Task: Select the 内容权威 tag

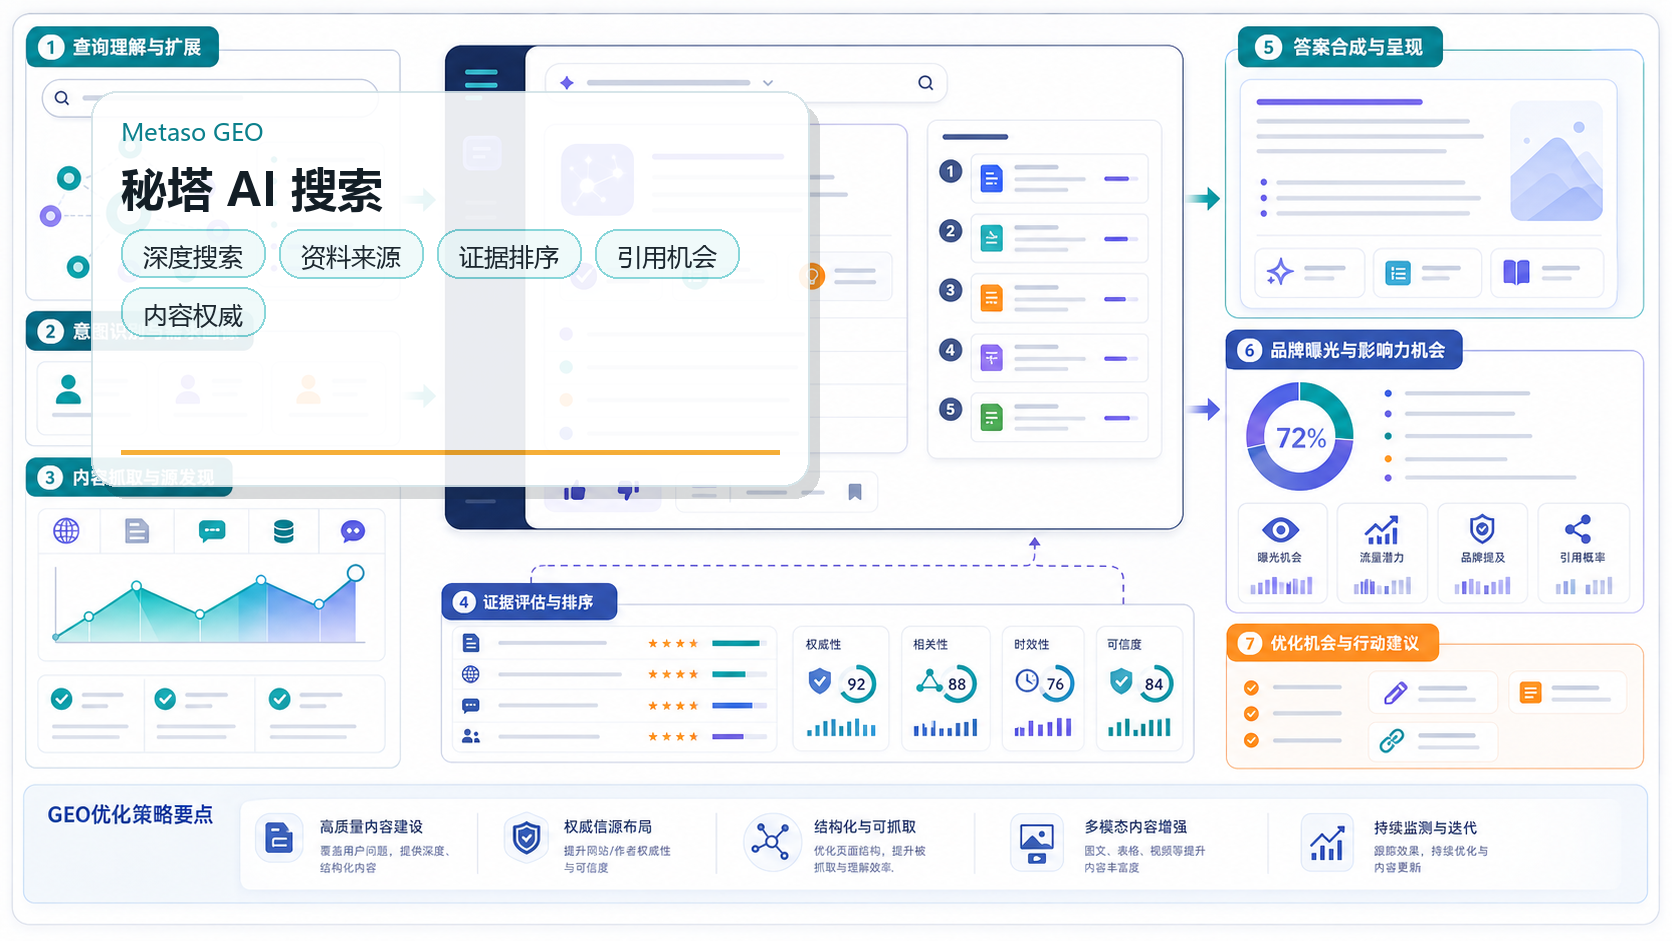Action: pos(193,314)
